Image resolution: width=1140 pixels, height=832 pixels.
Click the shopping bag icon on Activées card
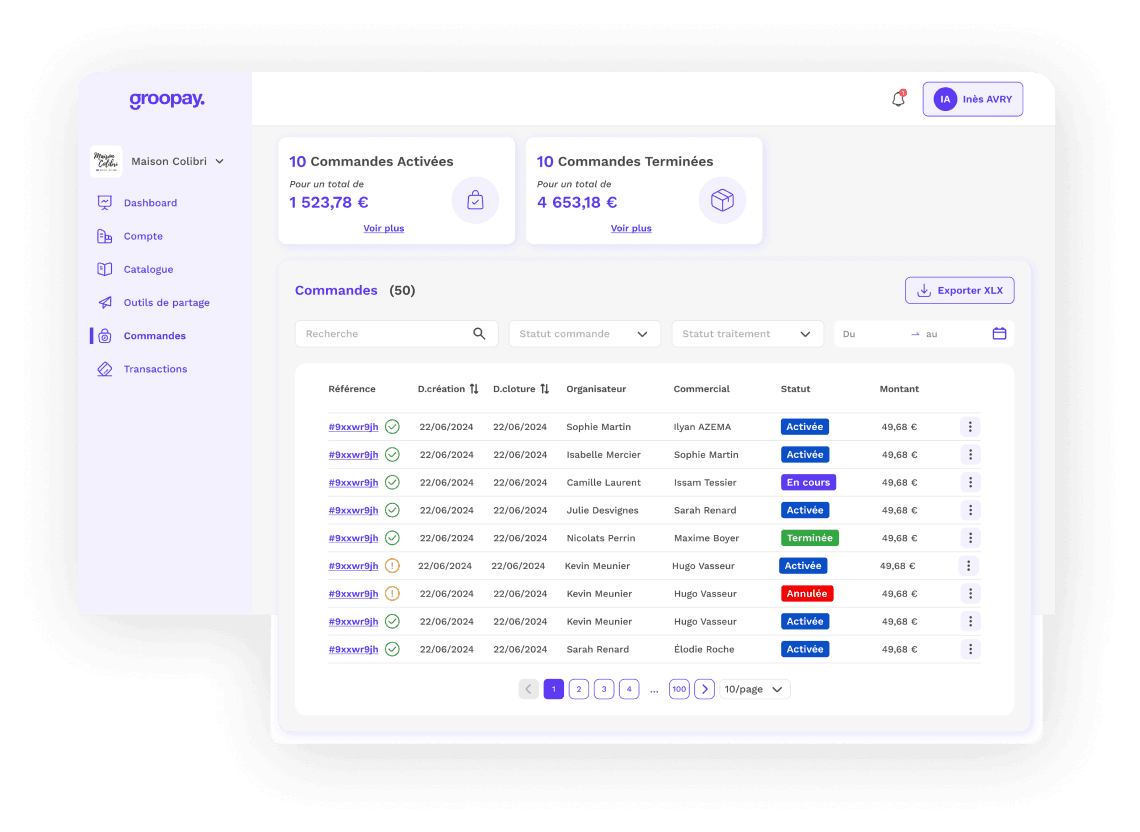pos(475,201)
